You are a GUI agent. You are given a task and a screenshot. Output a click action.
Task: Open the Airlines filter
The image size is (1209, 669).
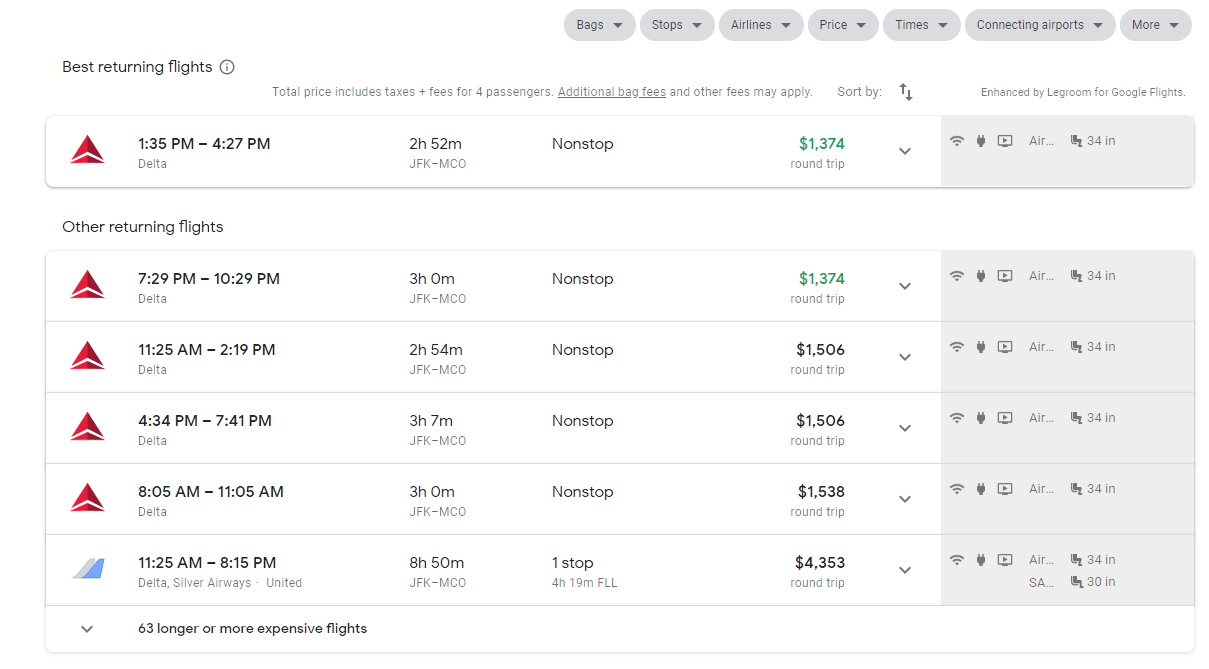tap(760, 25)
